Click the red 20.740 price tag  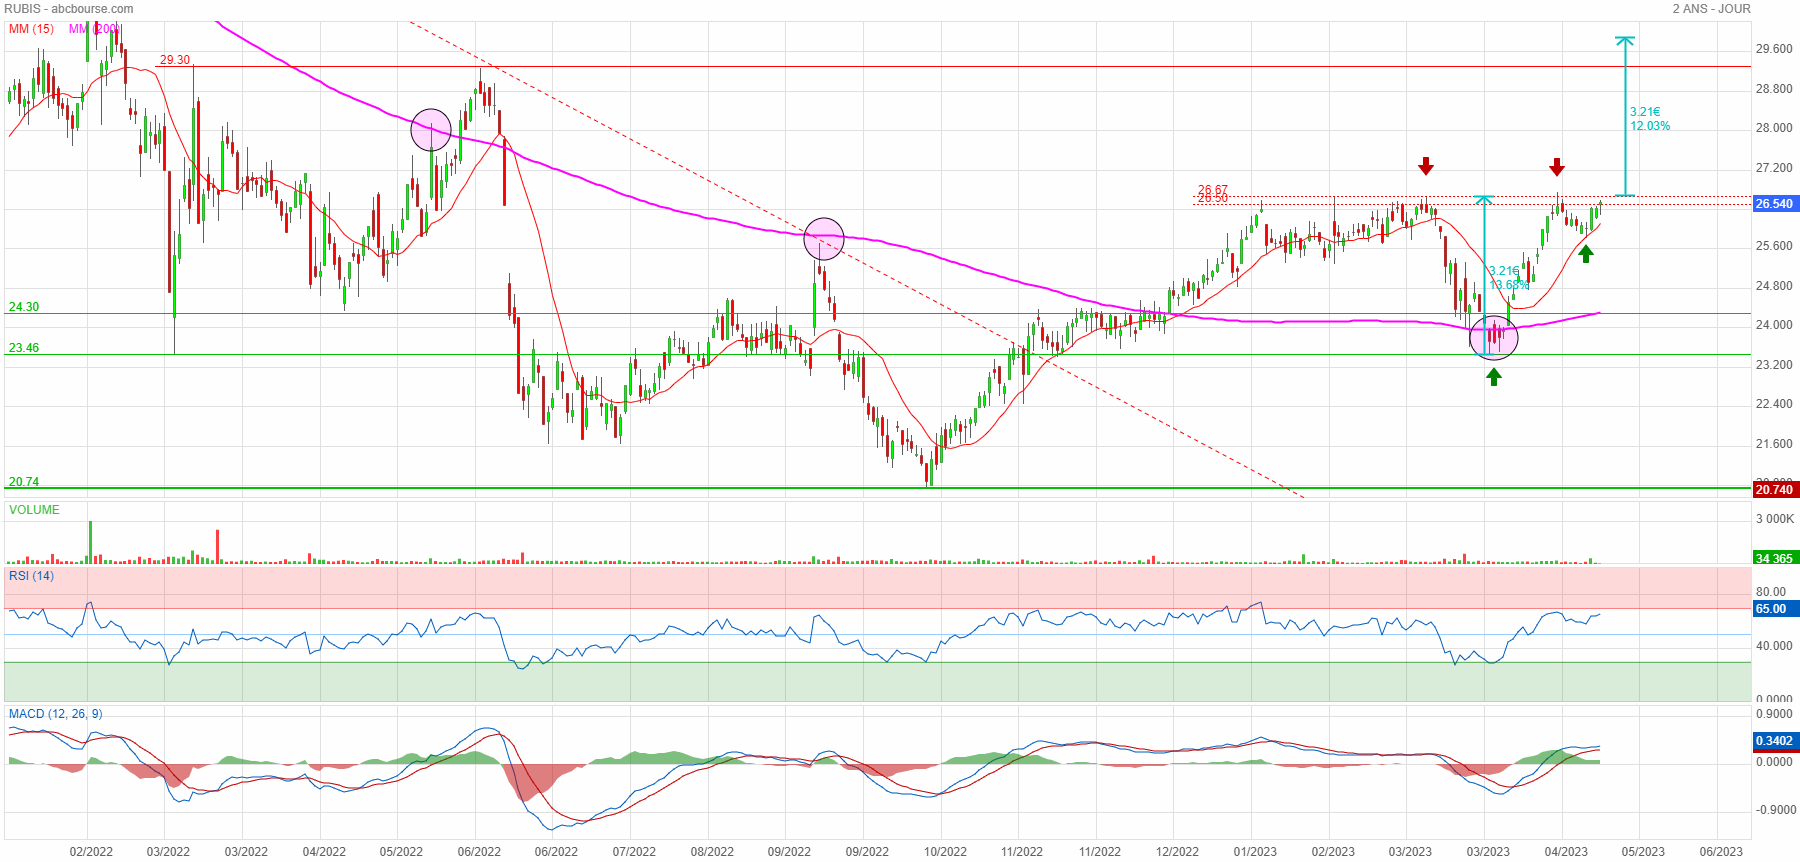[x=1775, y=490]
